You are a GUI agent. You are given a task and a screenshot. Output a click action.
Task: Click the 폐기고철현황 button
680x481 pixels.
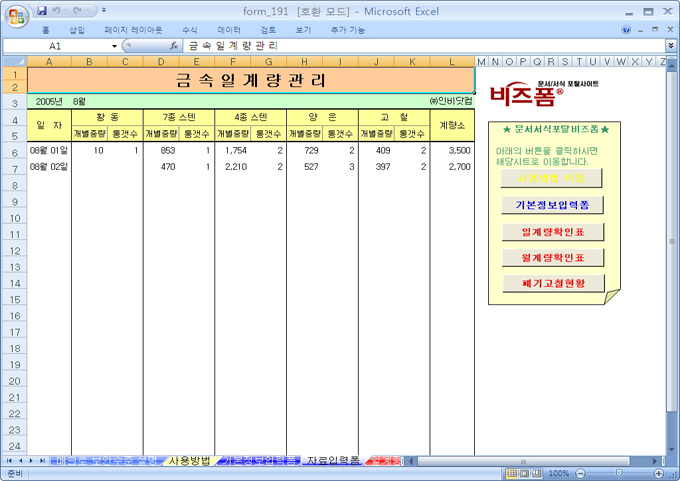pos(552,283)
